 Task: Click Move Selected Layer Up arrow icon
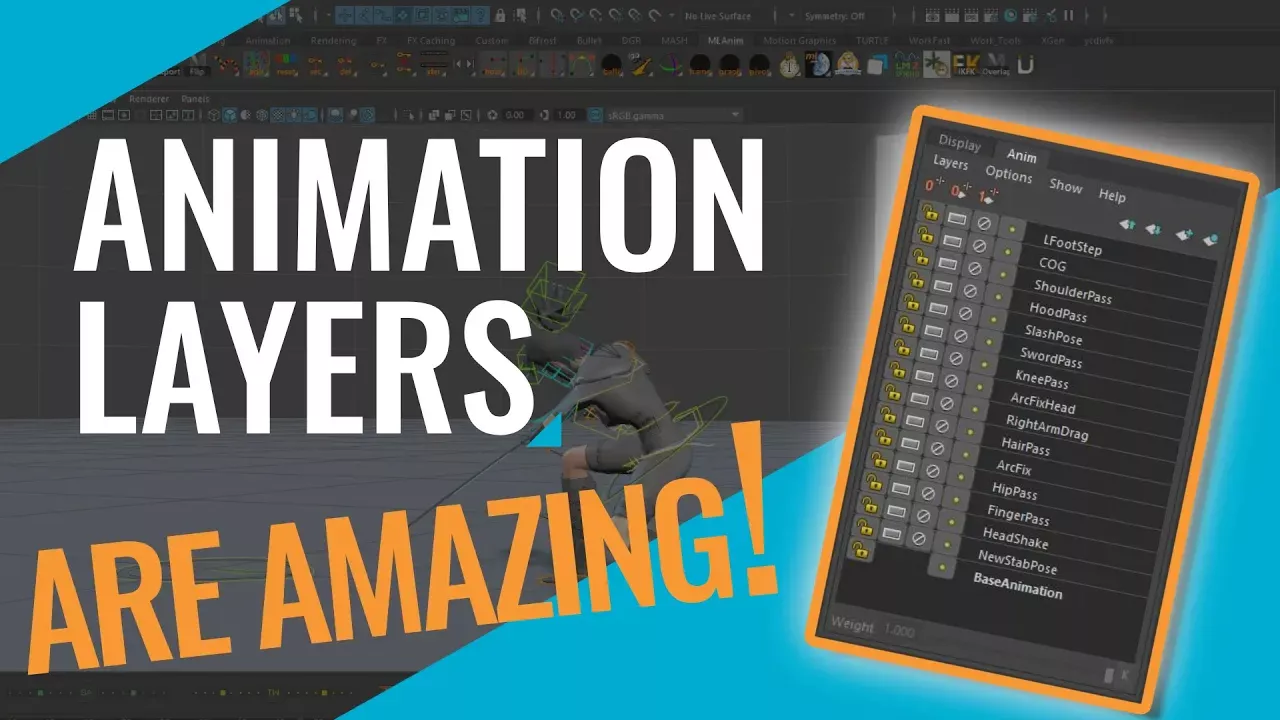click(x=1126, y=224)
